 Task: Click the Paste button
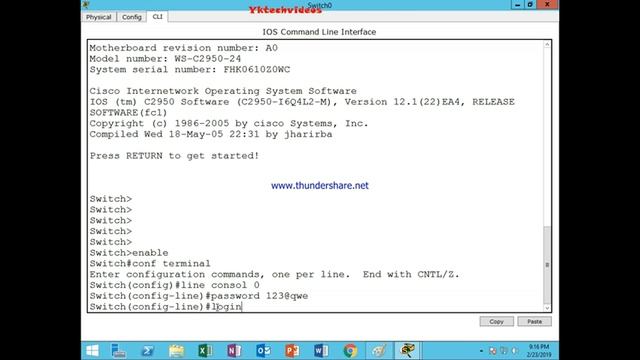pos(534,322)
